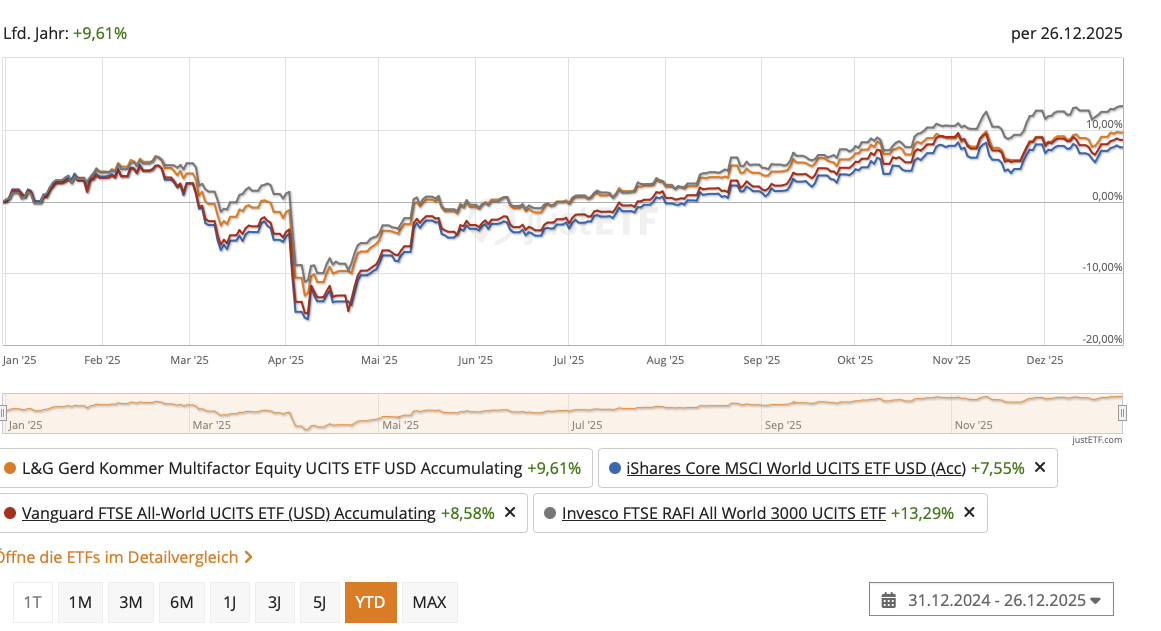
Task: Remove iShares Core MSCI World ETF from chart
Action: (1040, 467)
